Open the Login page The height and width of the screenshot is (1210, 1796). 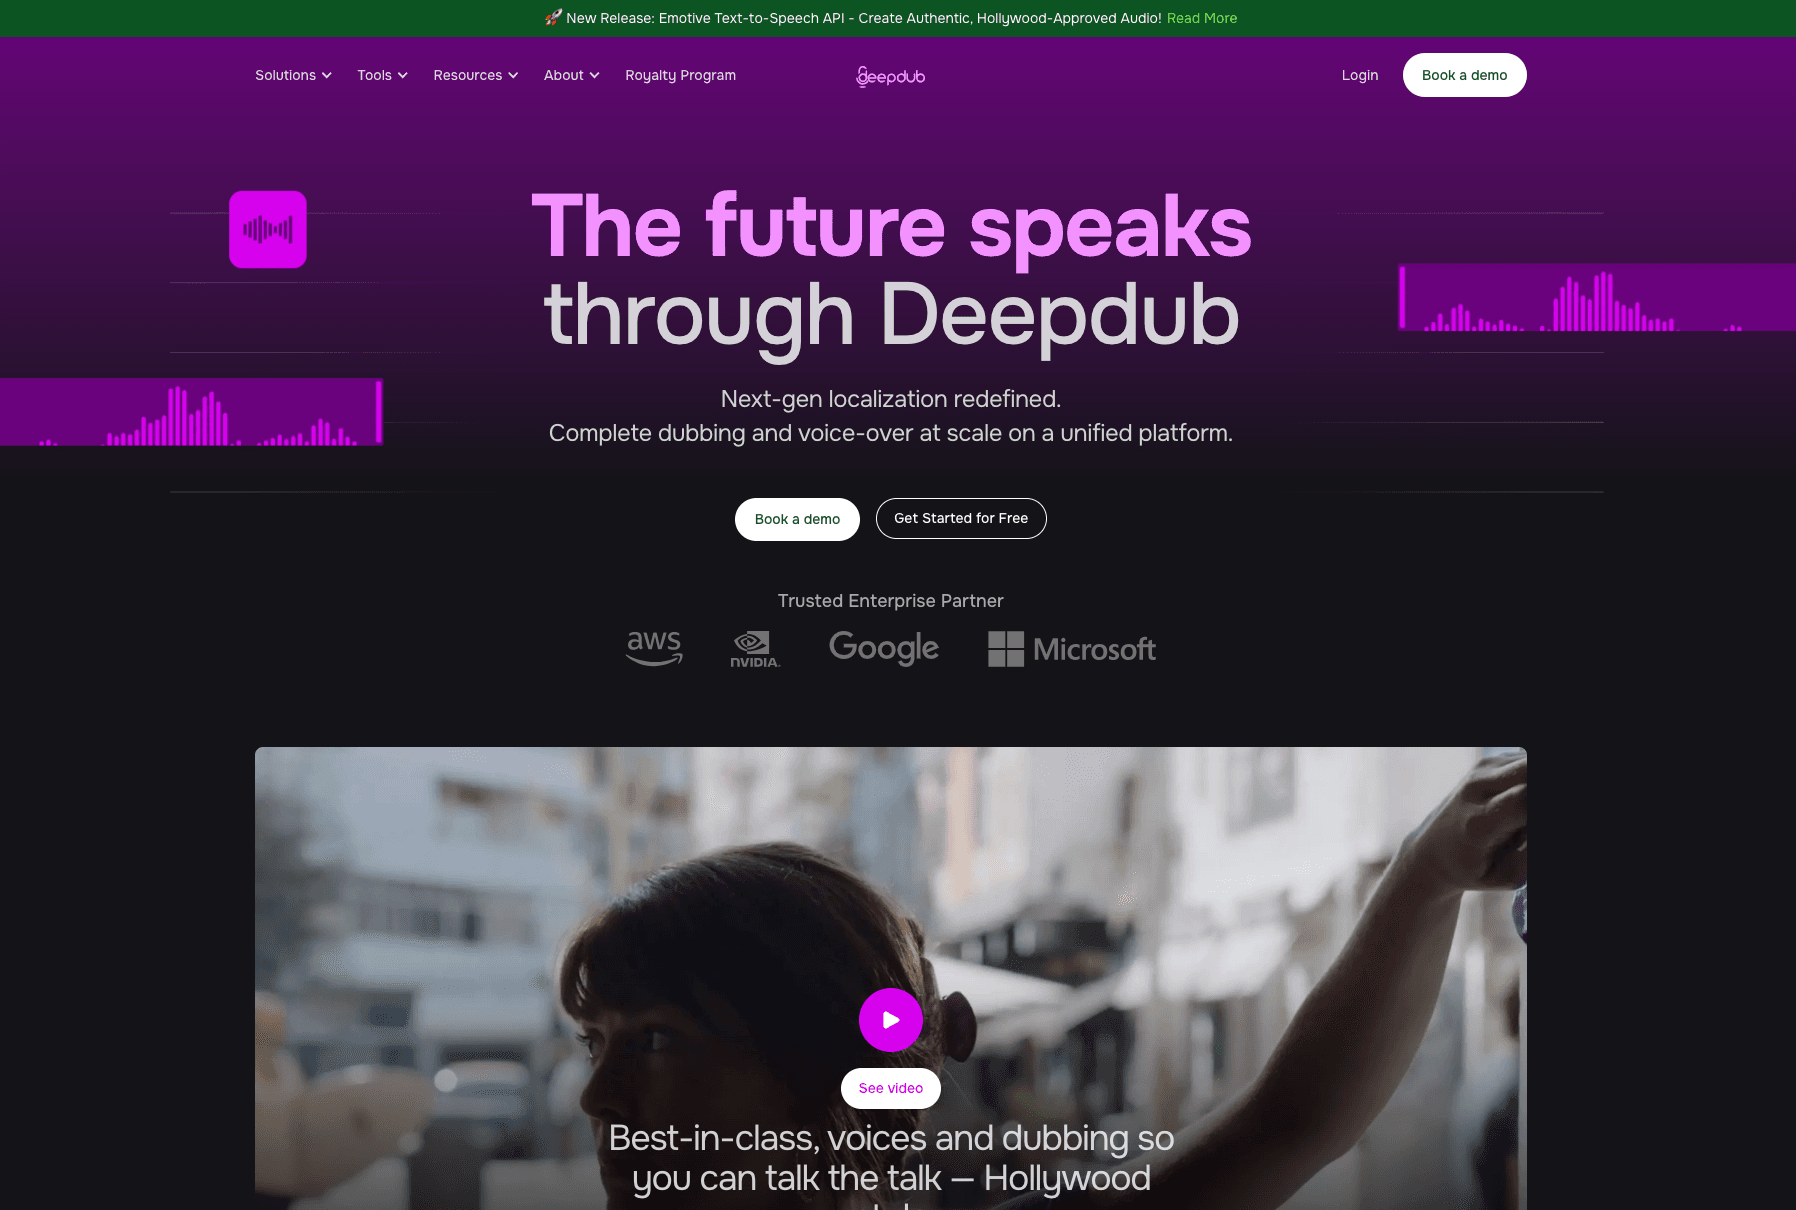click(1360, 75)
